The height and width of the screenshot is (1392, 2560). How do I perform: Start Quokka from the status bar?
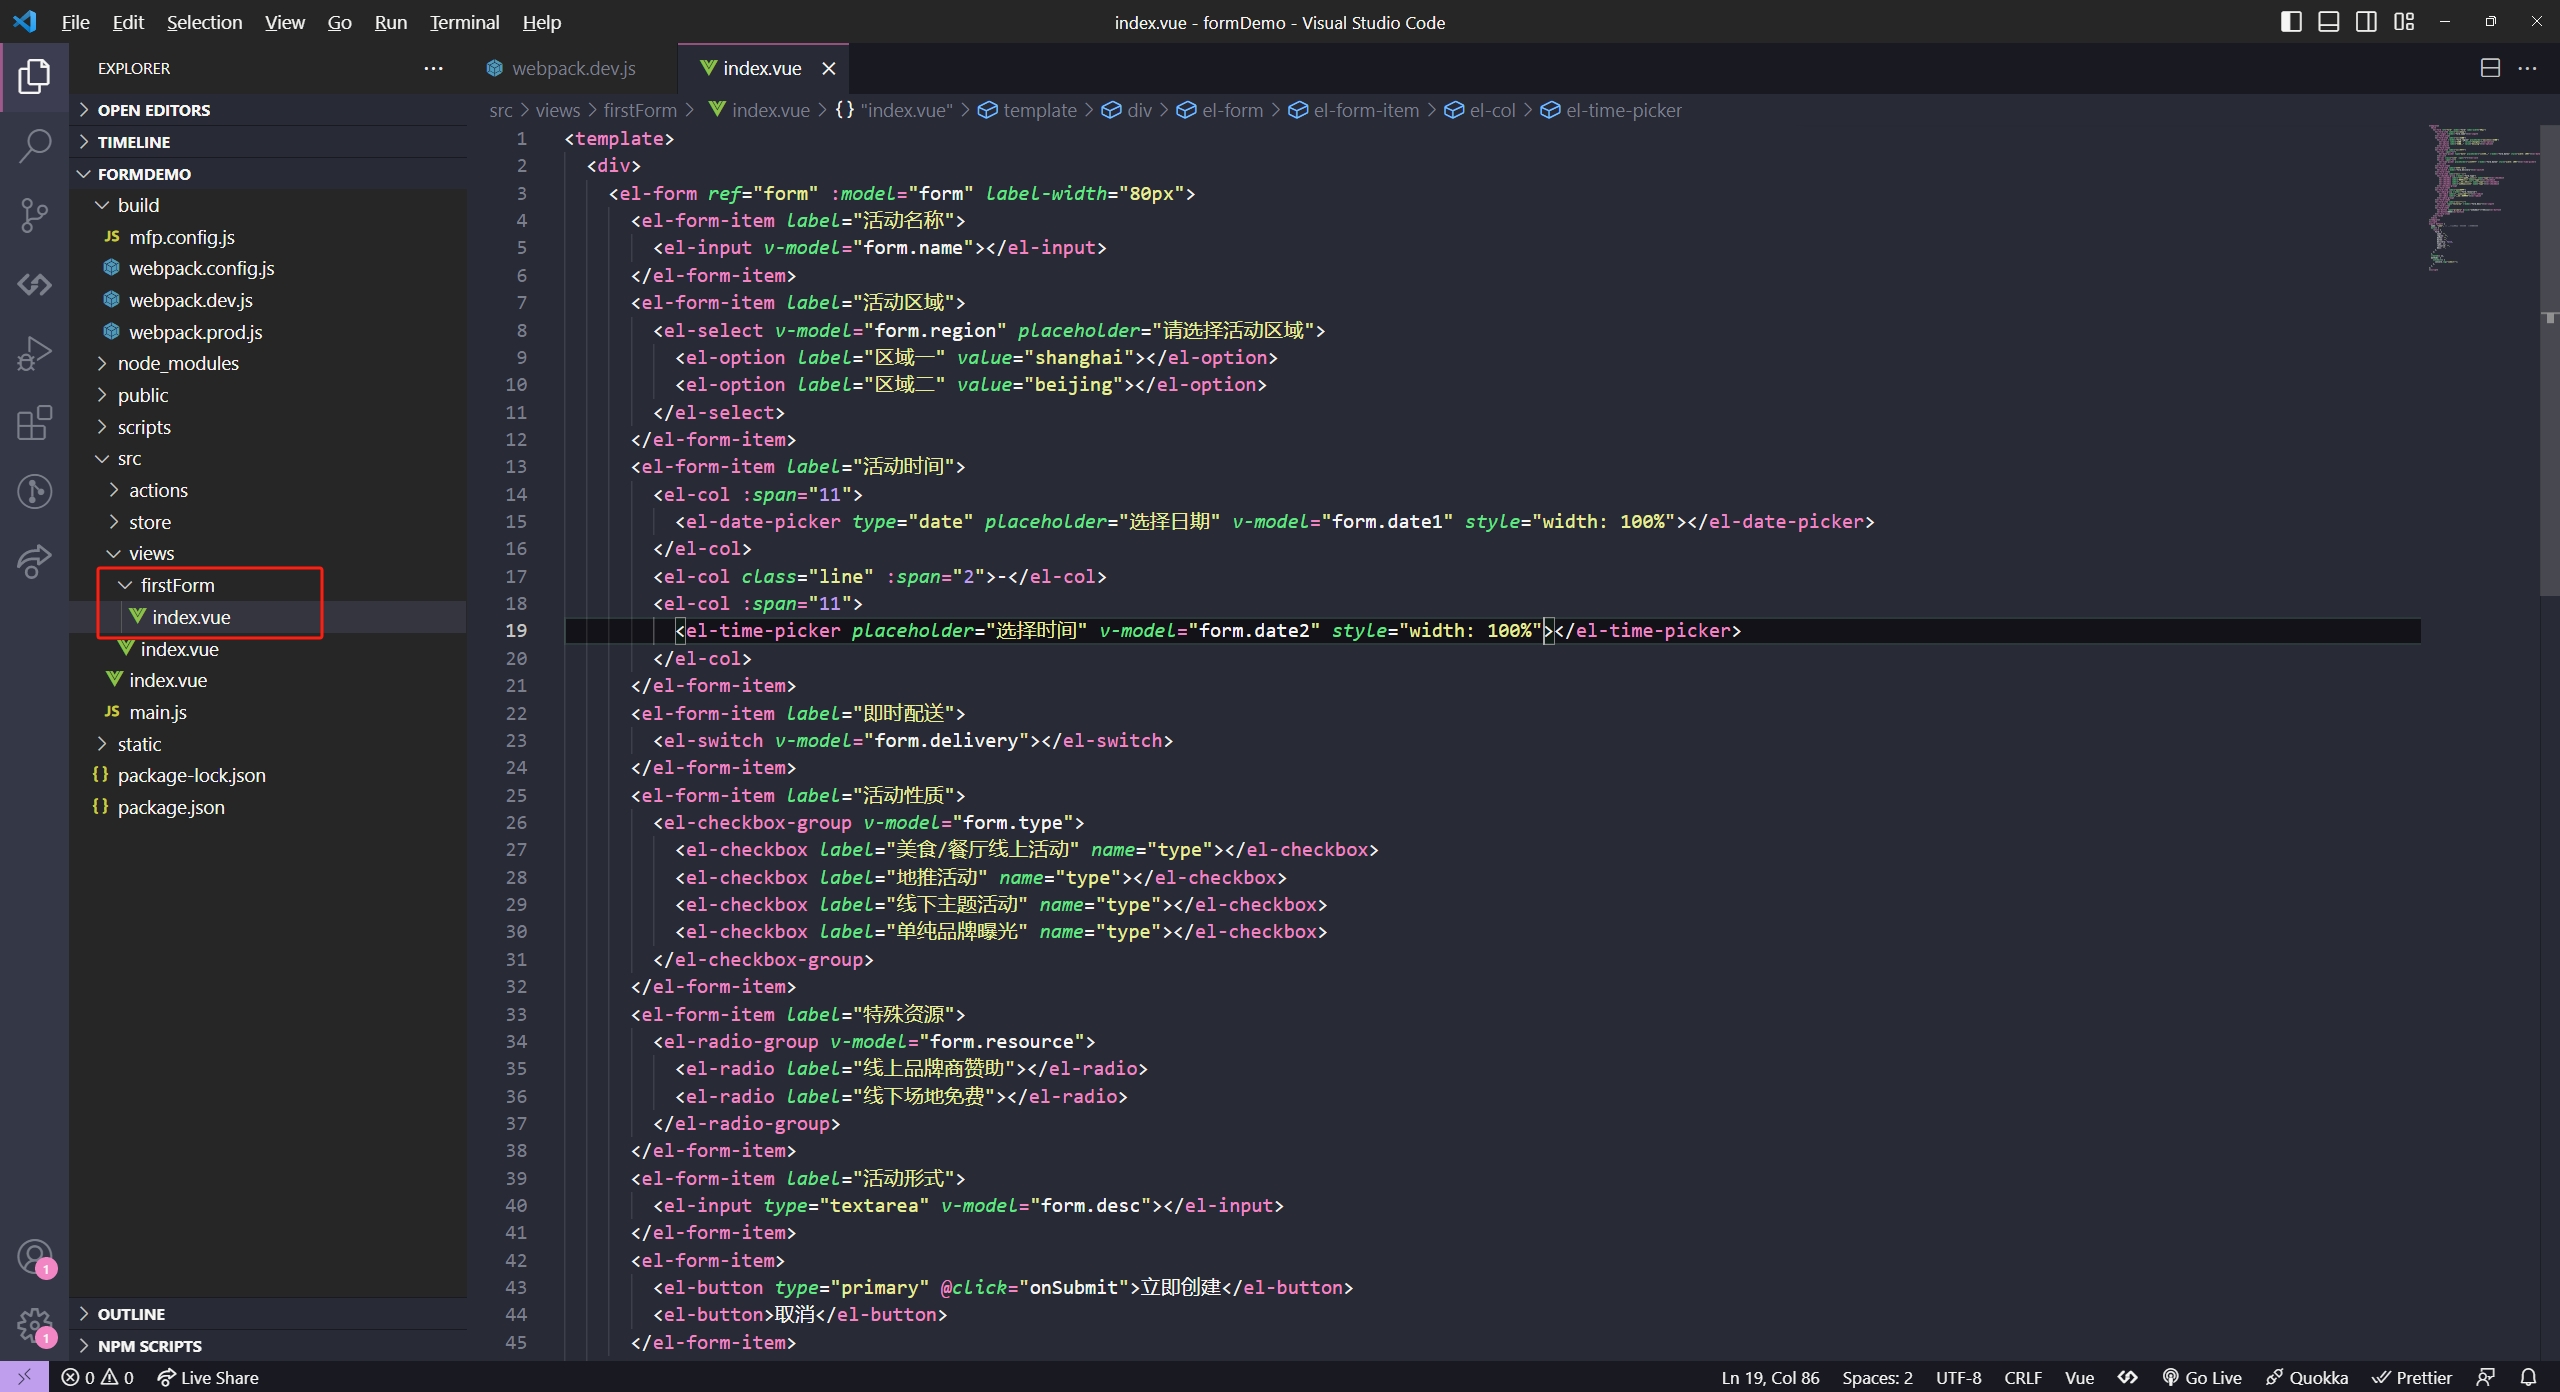(2307, 1377)
